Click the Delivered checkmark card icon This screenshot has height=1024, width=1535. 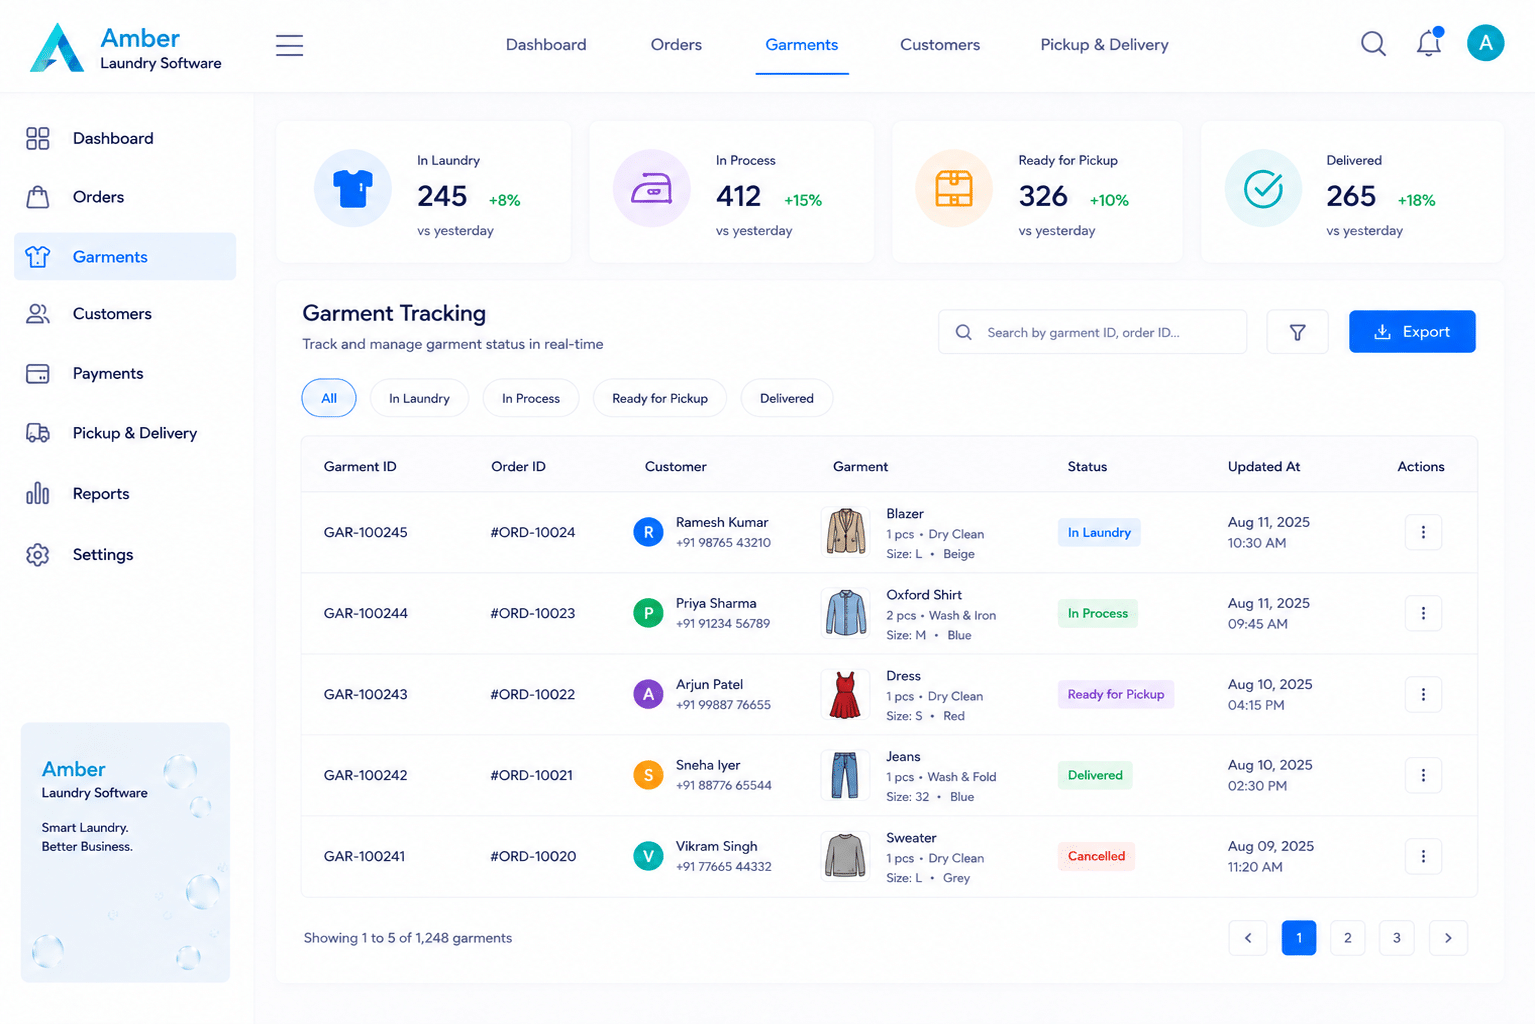pyautogui.click(x=1263, y=188)
